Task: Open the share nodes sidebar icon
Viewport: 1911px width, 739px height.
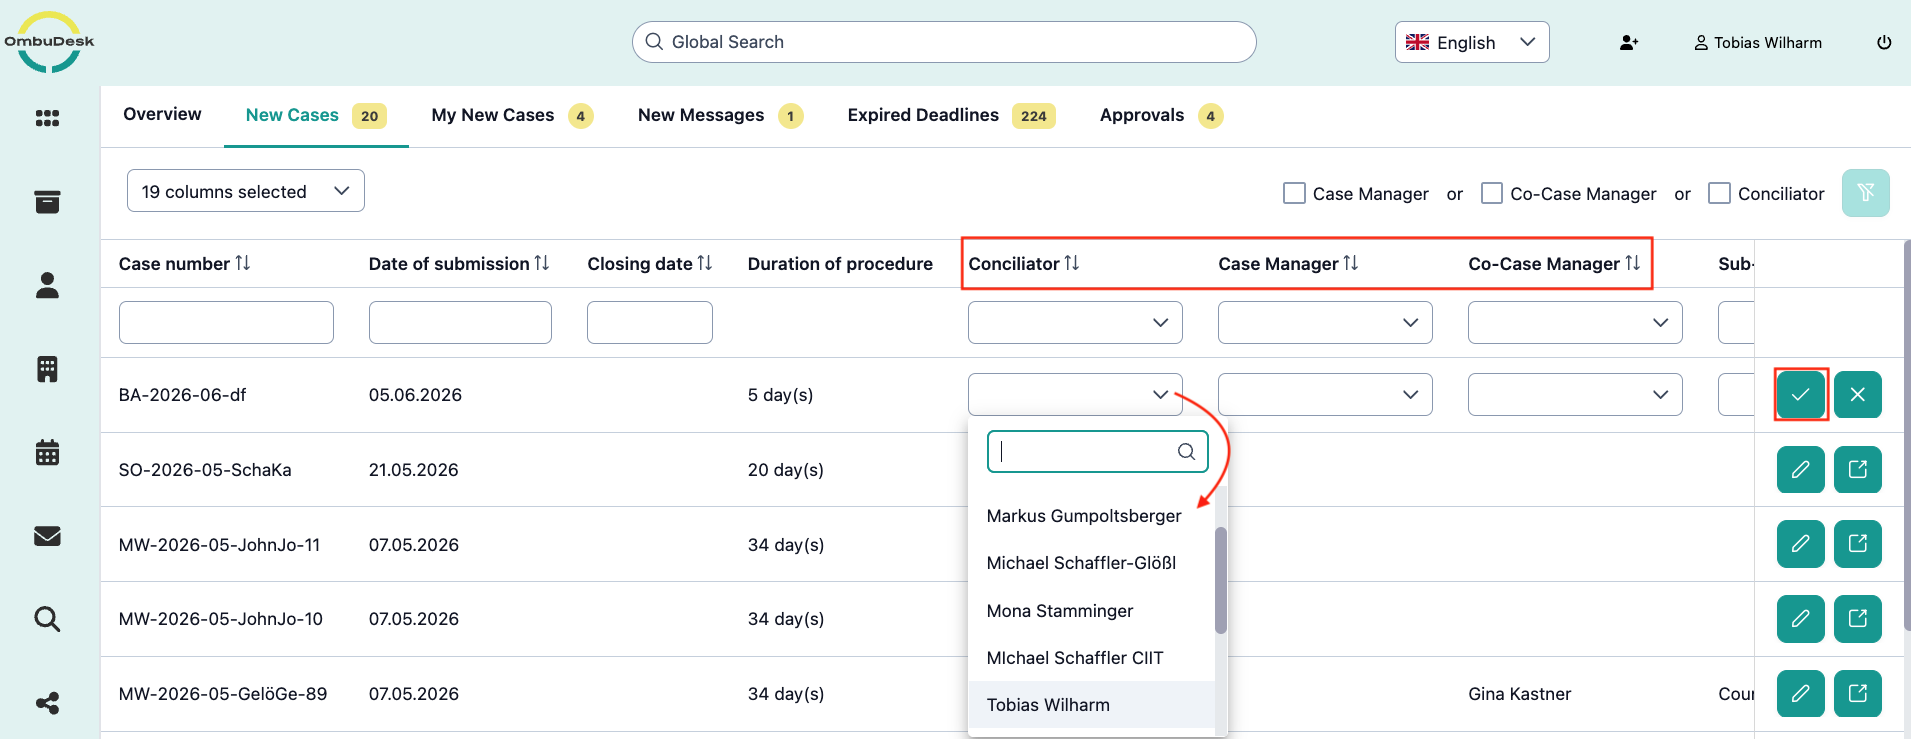Action: [x=47, y=703]
